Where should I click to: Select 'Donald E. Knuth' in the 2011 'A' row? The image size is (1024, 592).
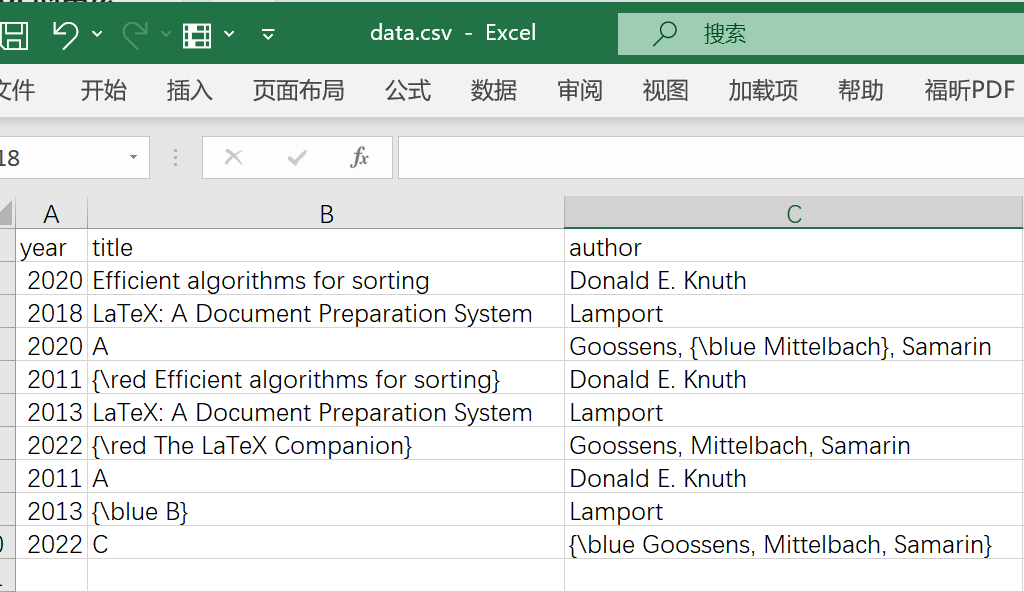tap(793, 478)
